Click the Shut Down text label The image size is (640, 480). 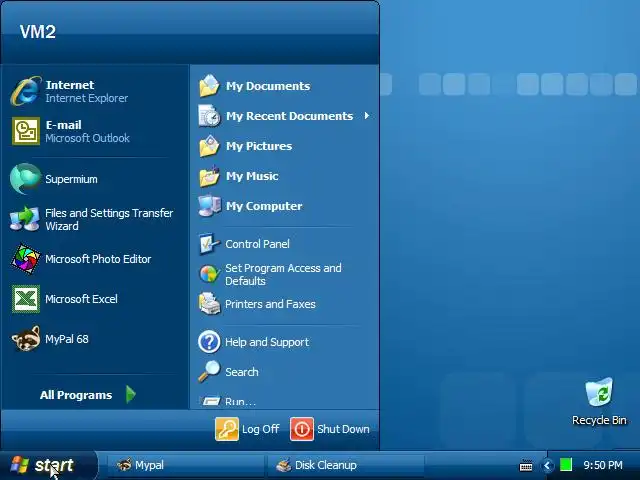[343, 429]
